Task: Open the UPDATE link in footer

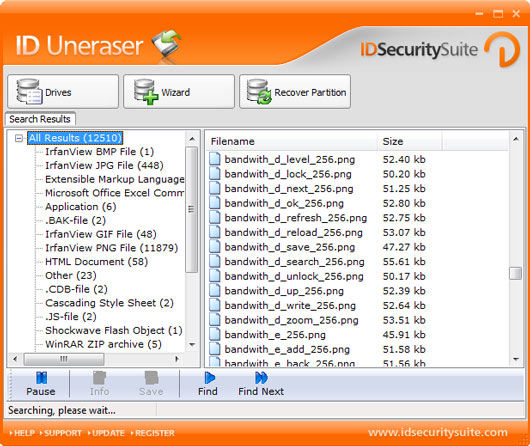Action: click(106, 433)
